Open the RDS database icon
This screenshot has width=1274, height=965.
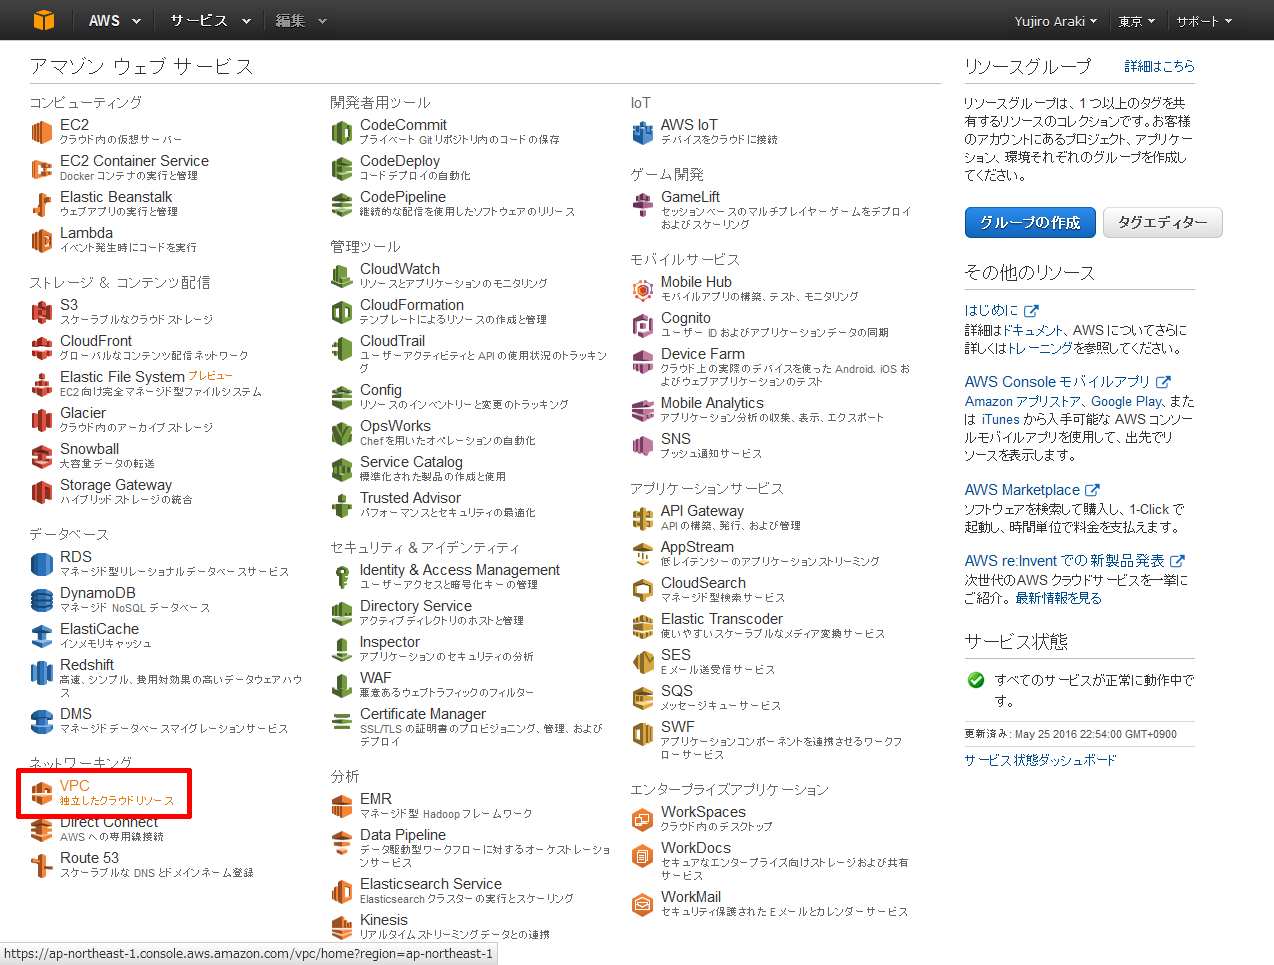click(x=41, y=564)
